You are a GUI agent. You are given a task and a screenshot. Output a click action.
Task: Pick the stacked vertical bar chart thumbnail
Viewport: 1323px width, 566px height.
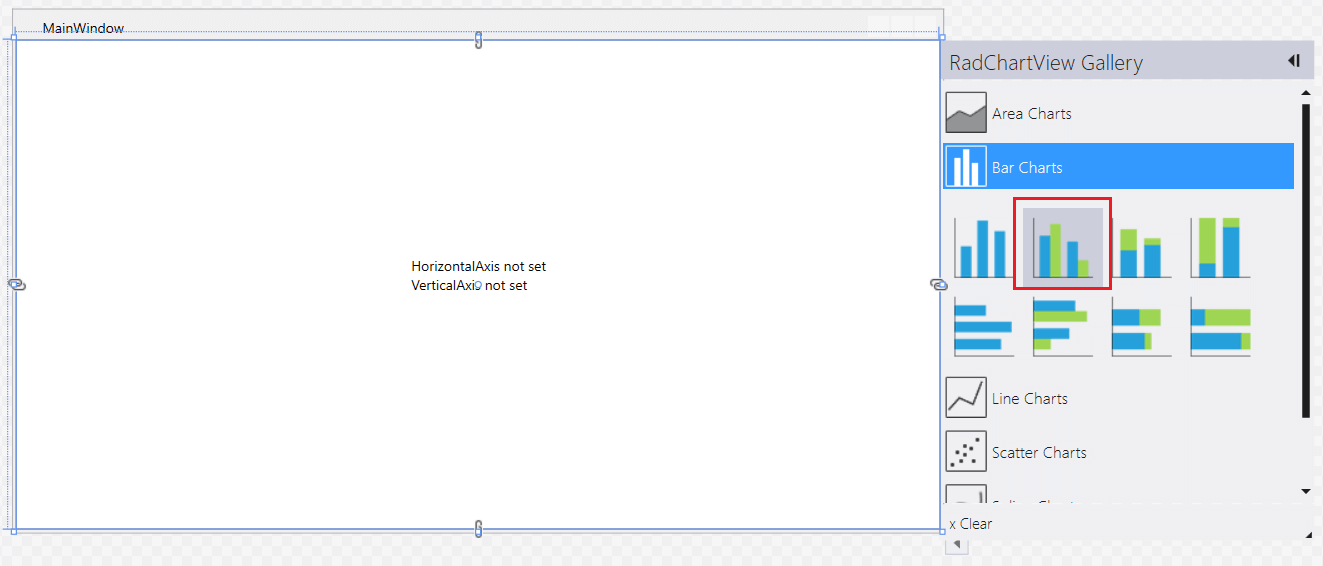coord(1141,247)
